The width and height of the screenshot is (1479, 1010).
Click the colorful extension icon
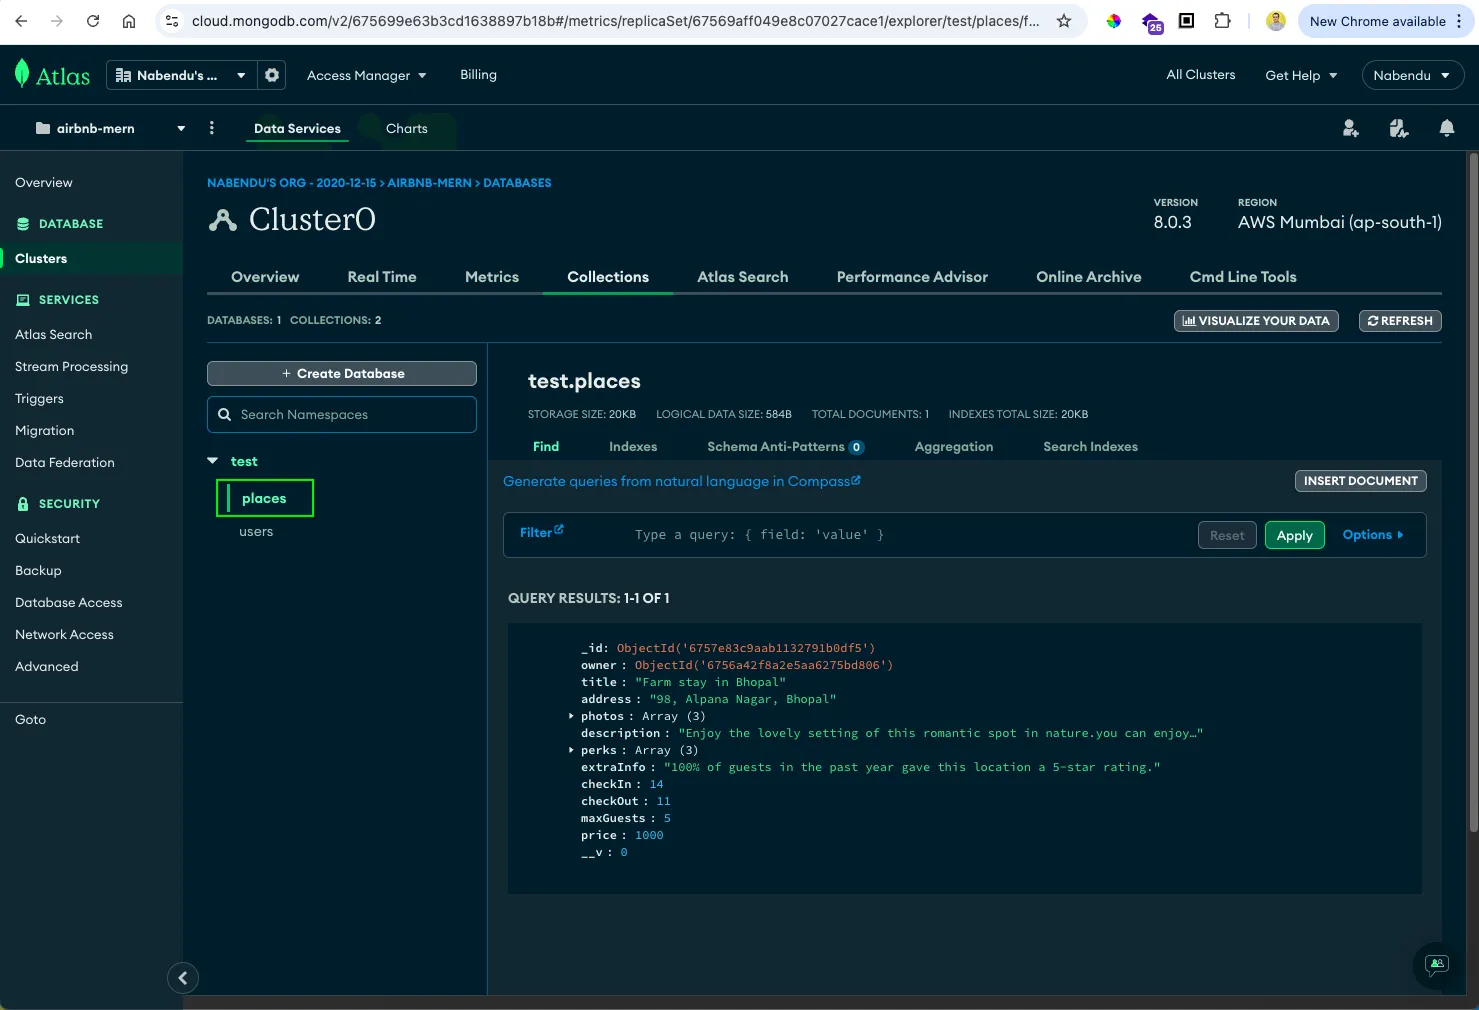(x=1113, y=21)
